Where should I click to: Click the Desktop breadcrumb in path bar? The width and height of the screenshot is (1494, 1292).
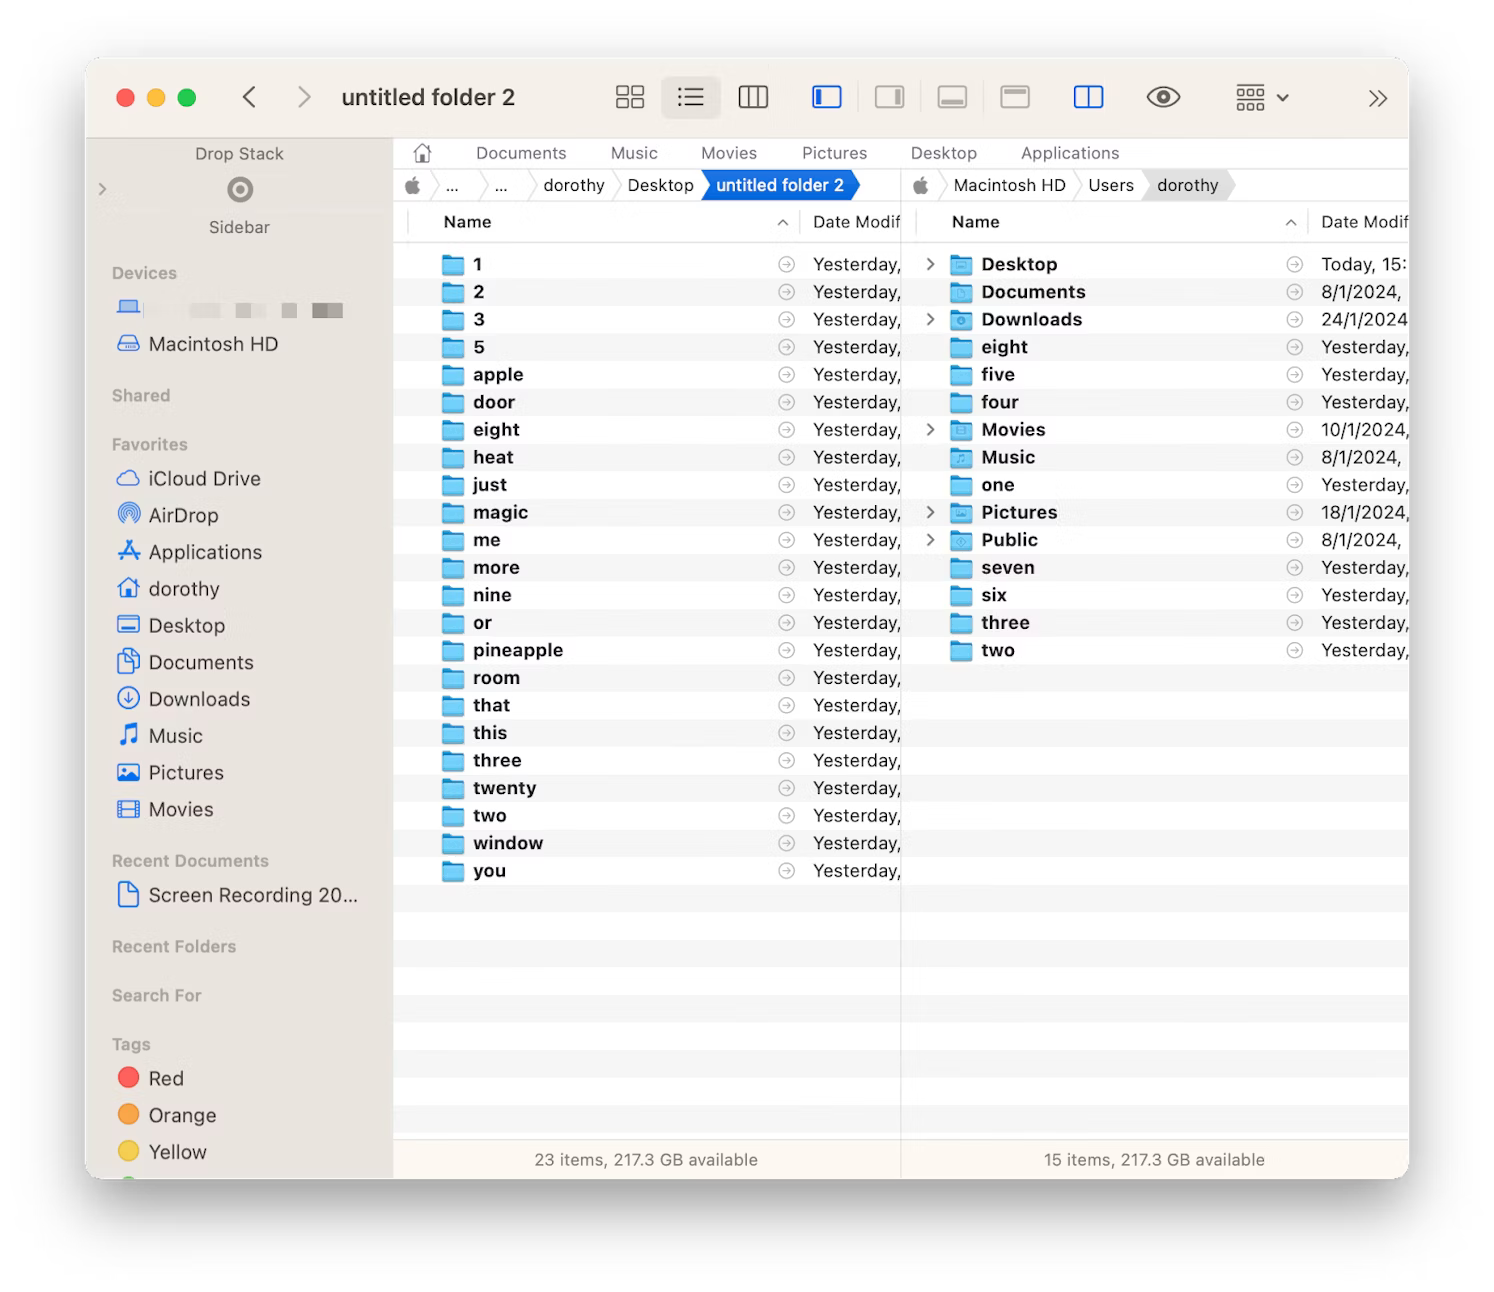(659, 185)
